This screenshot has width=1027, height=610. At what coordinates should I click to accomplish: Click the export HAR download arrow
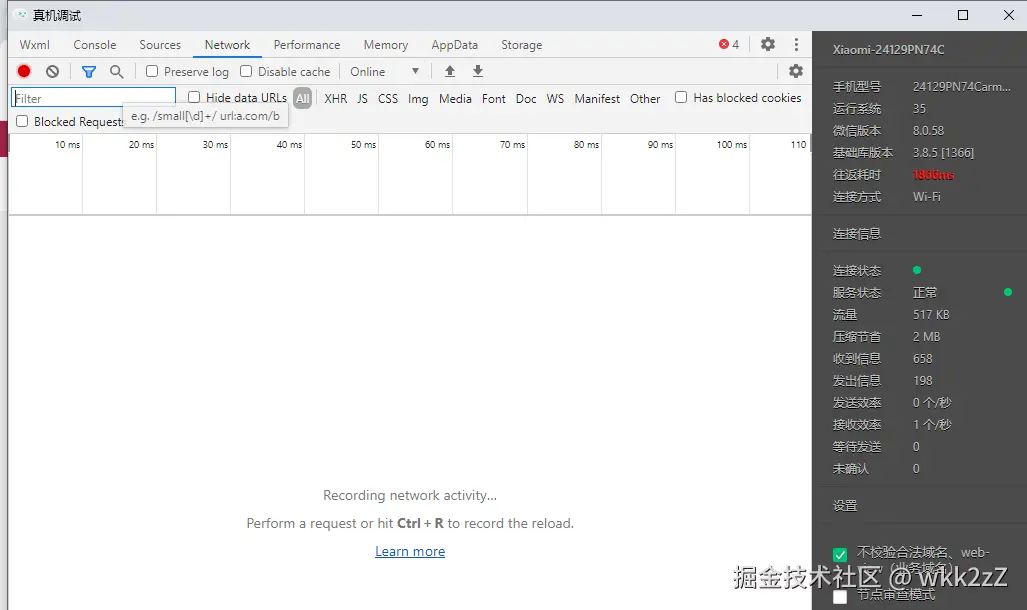478,72
